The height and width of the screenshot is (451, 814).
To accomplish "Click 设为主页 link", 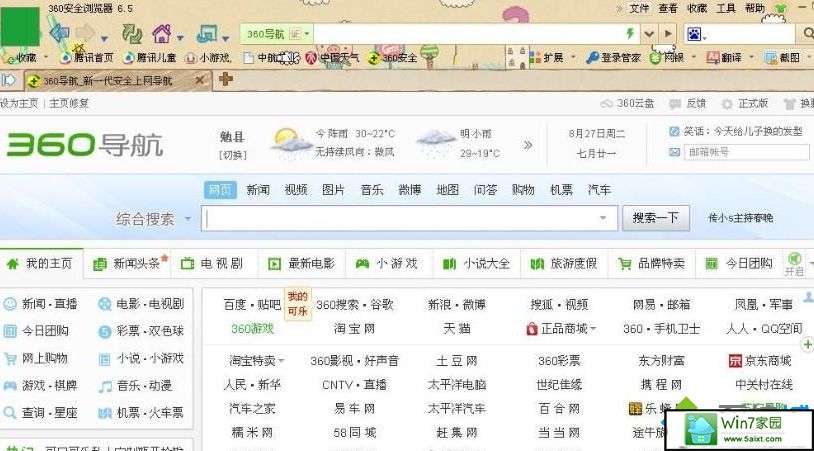I will [19, 103].
